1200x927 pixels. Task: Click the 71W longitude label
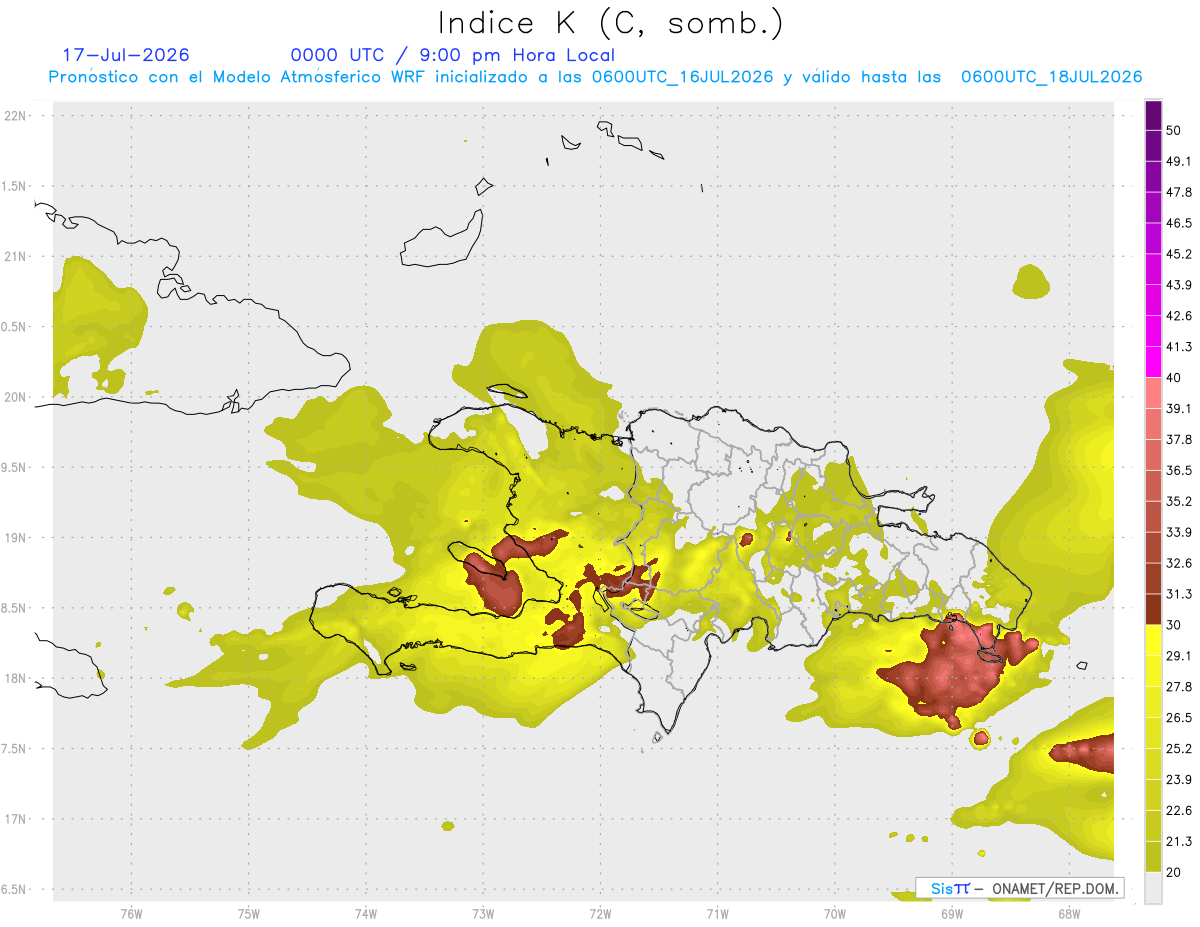[717, 914]
